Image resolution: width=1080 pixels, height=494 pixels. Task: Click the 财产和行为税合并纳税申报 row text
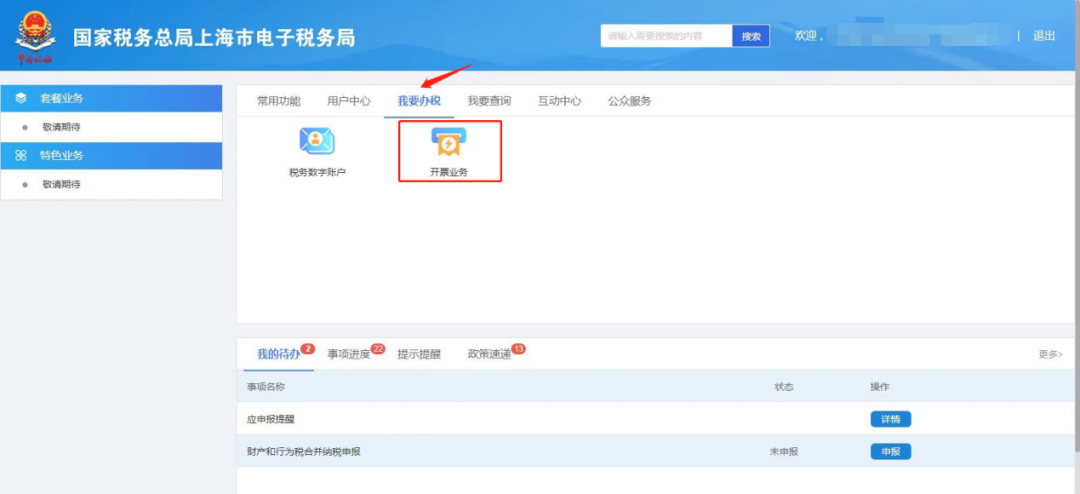coord(304,452)
